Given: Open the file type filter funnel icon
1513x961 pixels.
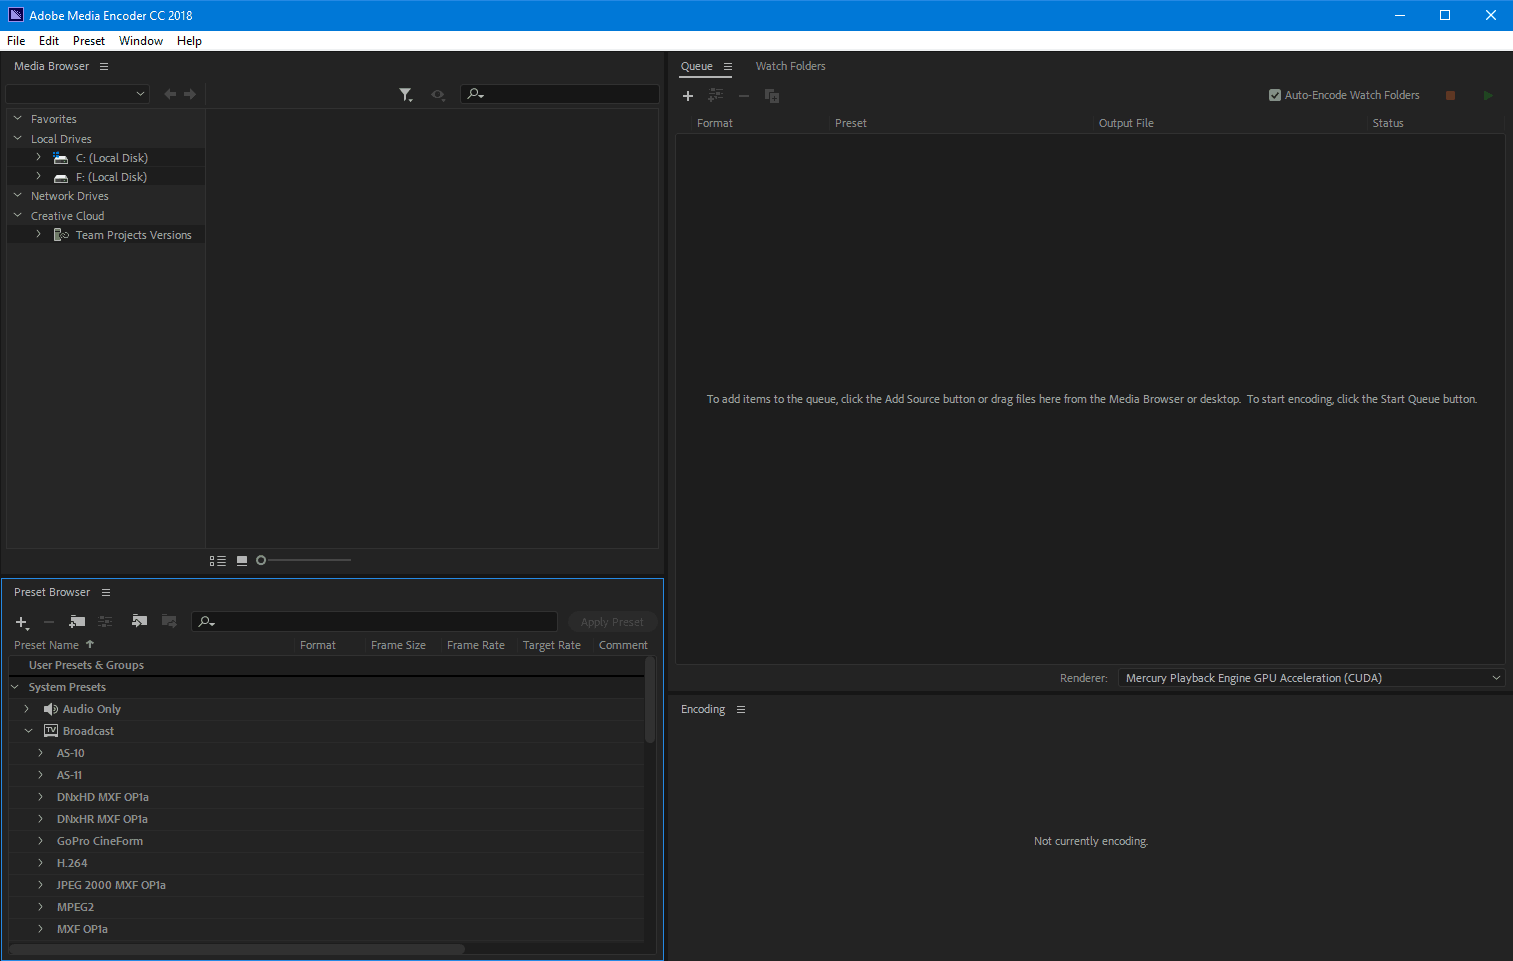Looking at the screenshot, I should tap(406, 95).
